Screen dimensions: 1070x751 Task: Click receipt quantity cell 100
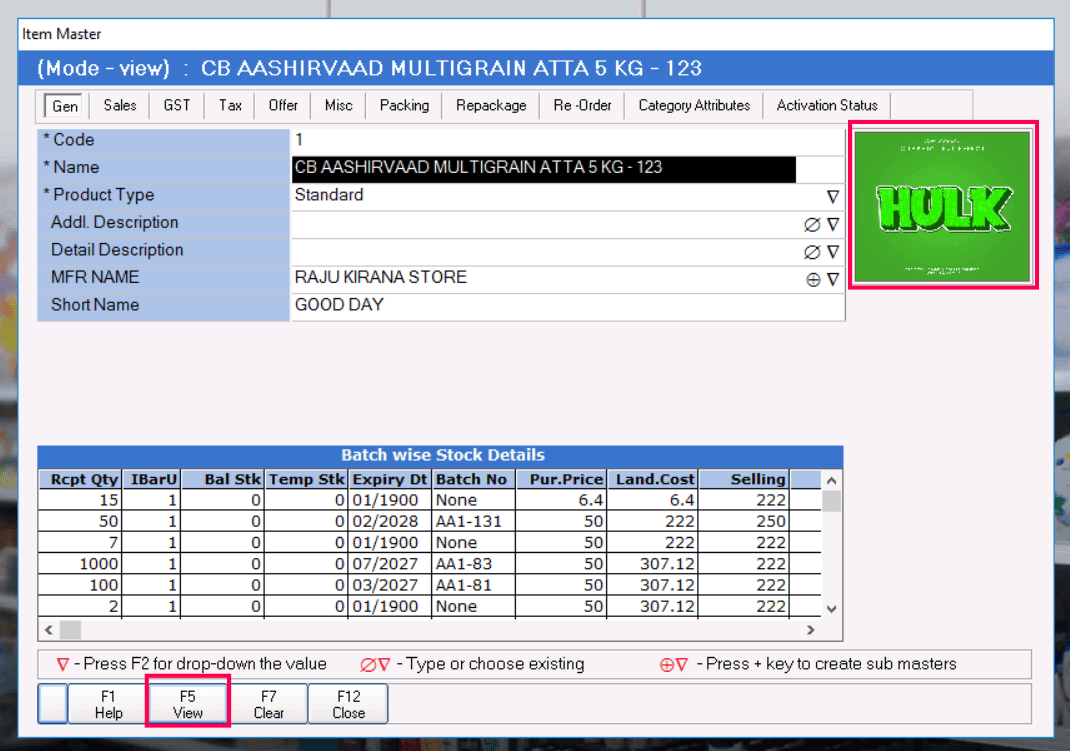(x=81, y=585)
